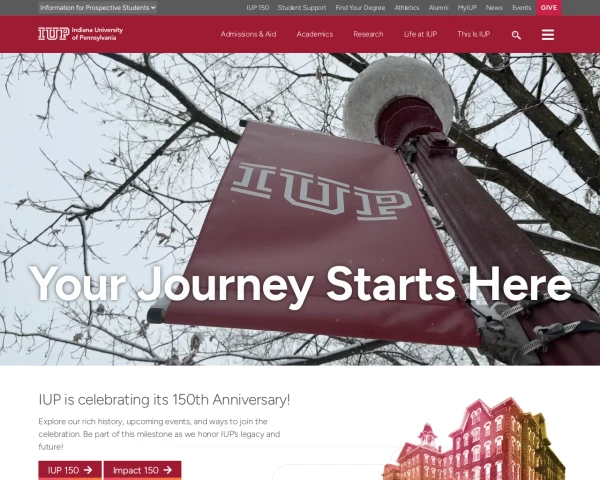Open This Is IUP menu
This screenshot has width=600, height=480.
(x=473, y=34)
